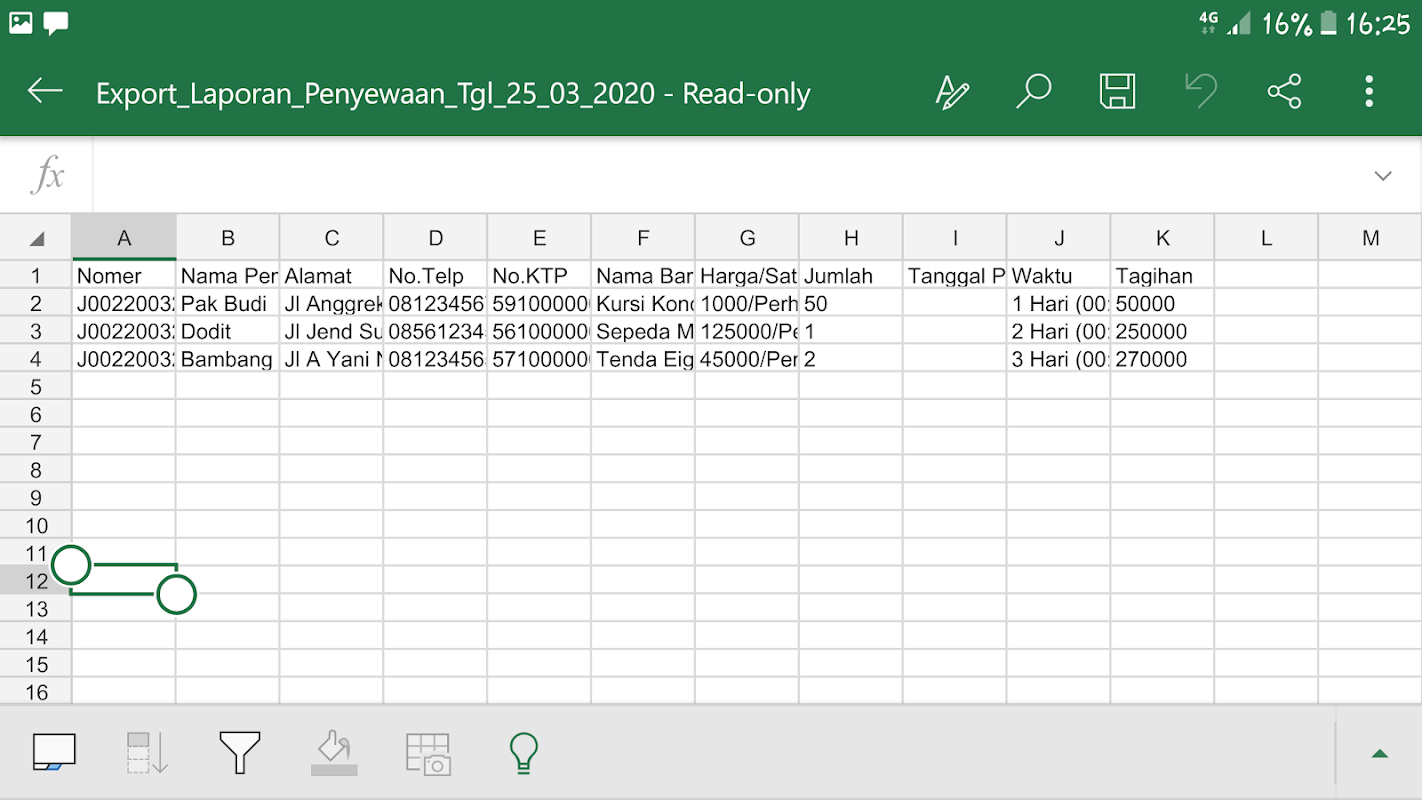
Task: Select column C header
Action: [332, 238]
